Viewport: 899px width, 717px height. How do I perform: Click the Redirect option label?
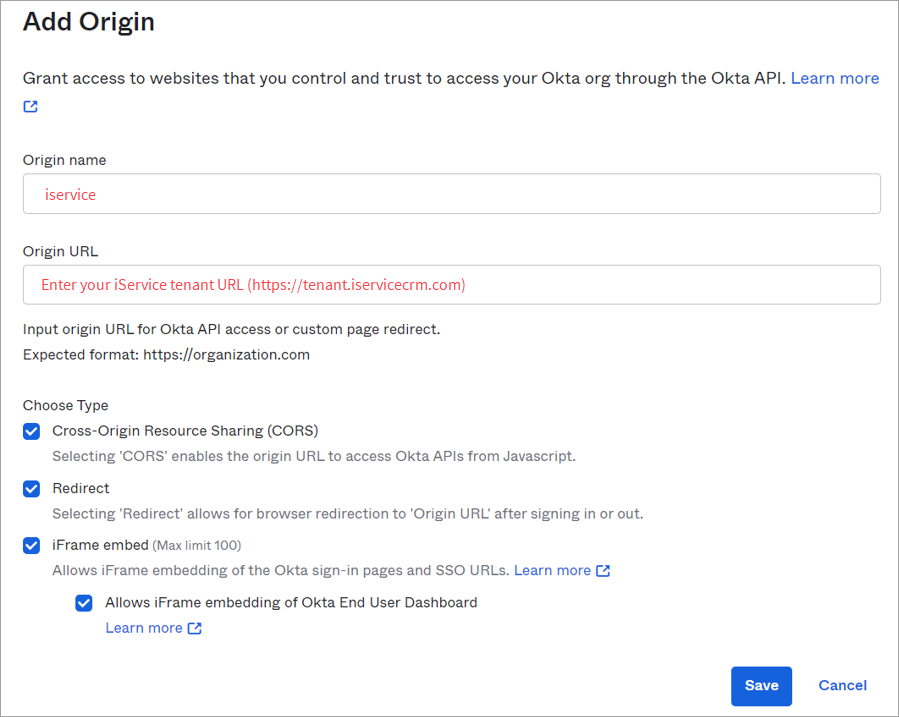(81, 488)
